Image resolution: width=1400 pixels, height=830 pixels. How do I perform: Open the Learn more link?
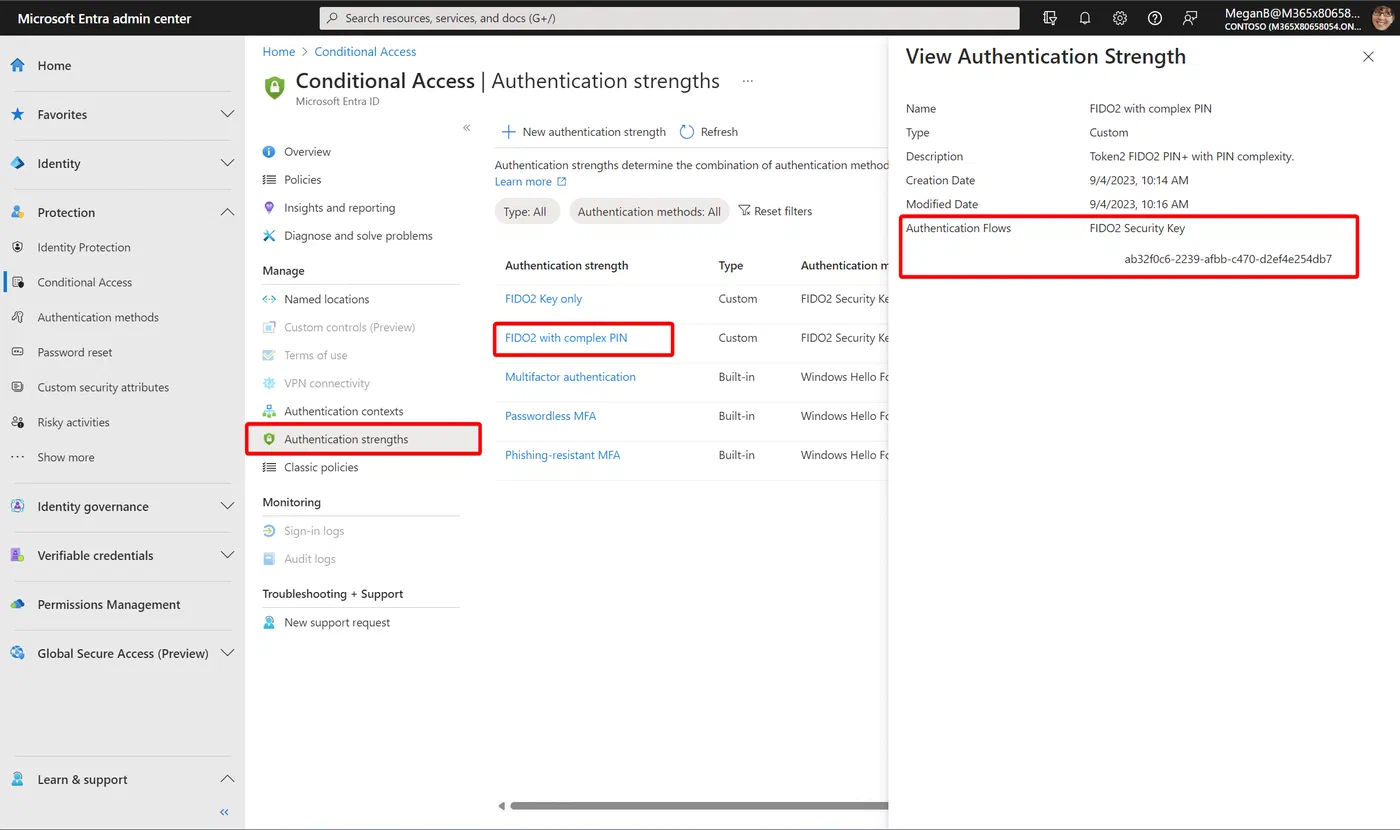click(x=531, y=182)
